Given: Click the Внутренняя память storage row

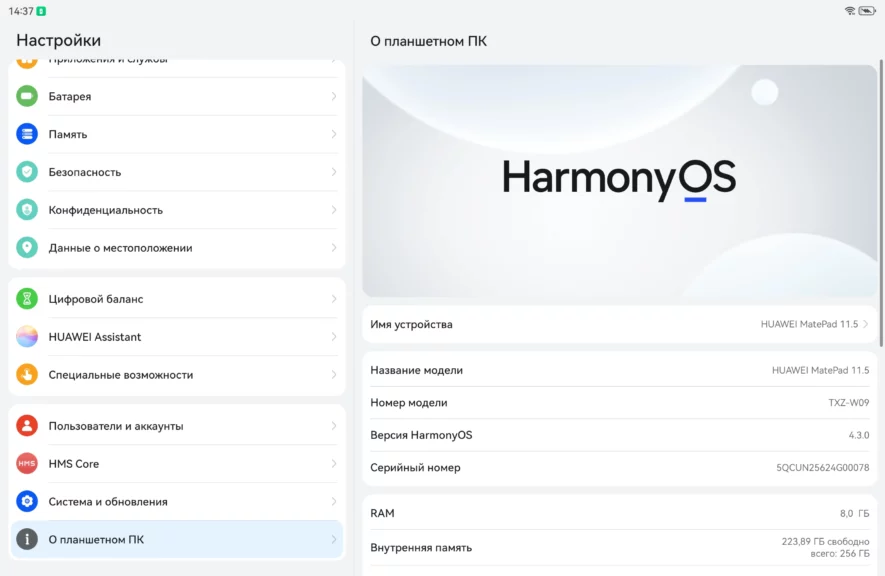Looking at the screenshot, I should (x=619, y=547).
